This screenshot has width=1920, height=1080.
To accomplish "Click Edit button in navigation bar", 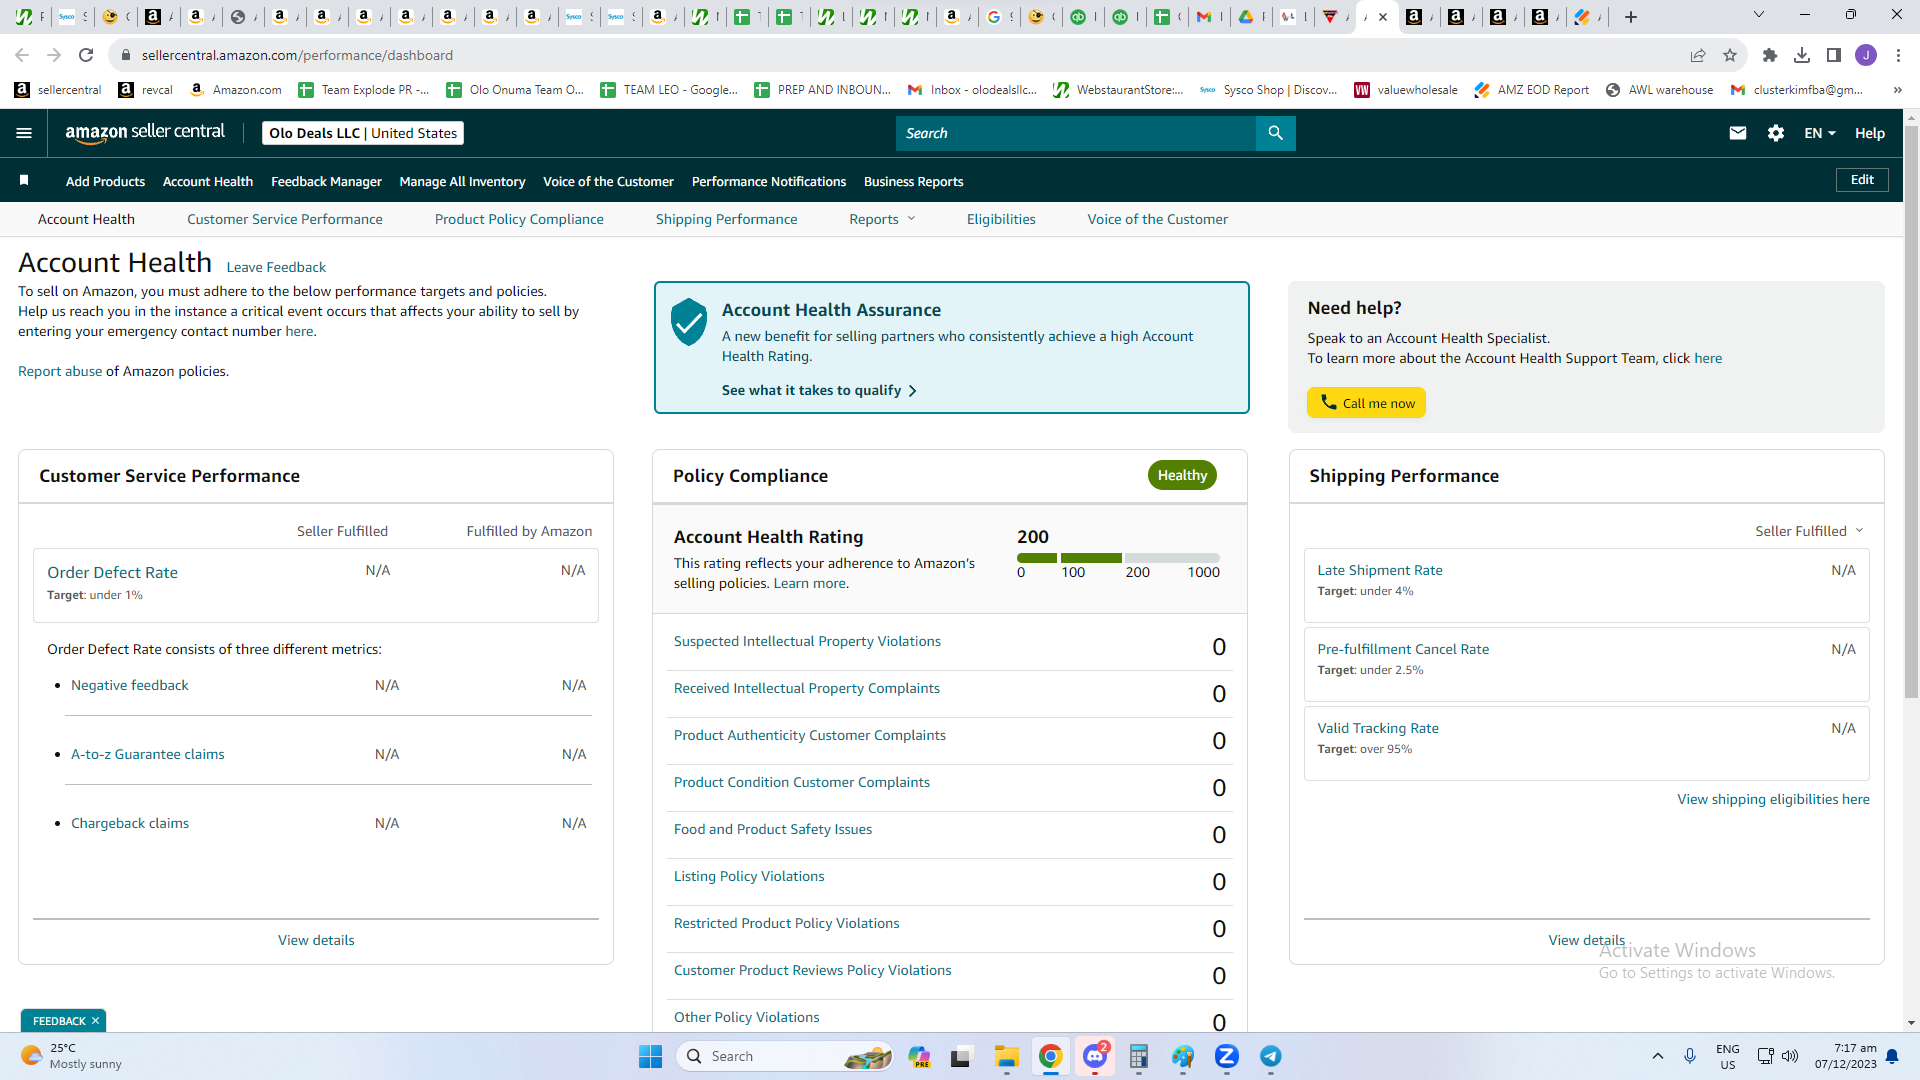I will [1862, 180].
